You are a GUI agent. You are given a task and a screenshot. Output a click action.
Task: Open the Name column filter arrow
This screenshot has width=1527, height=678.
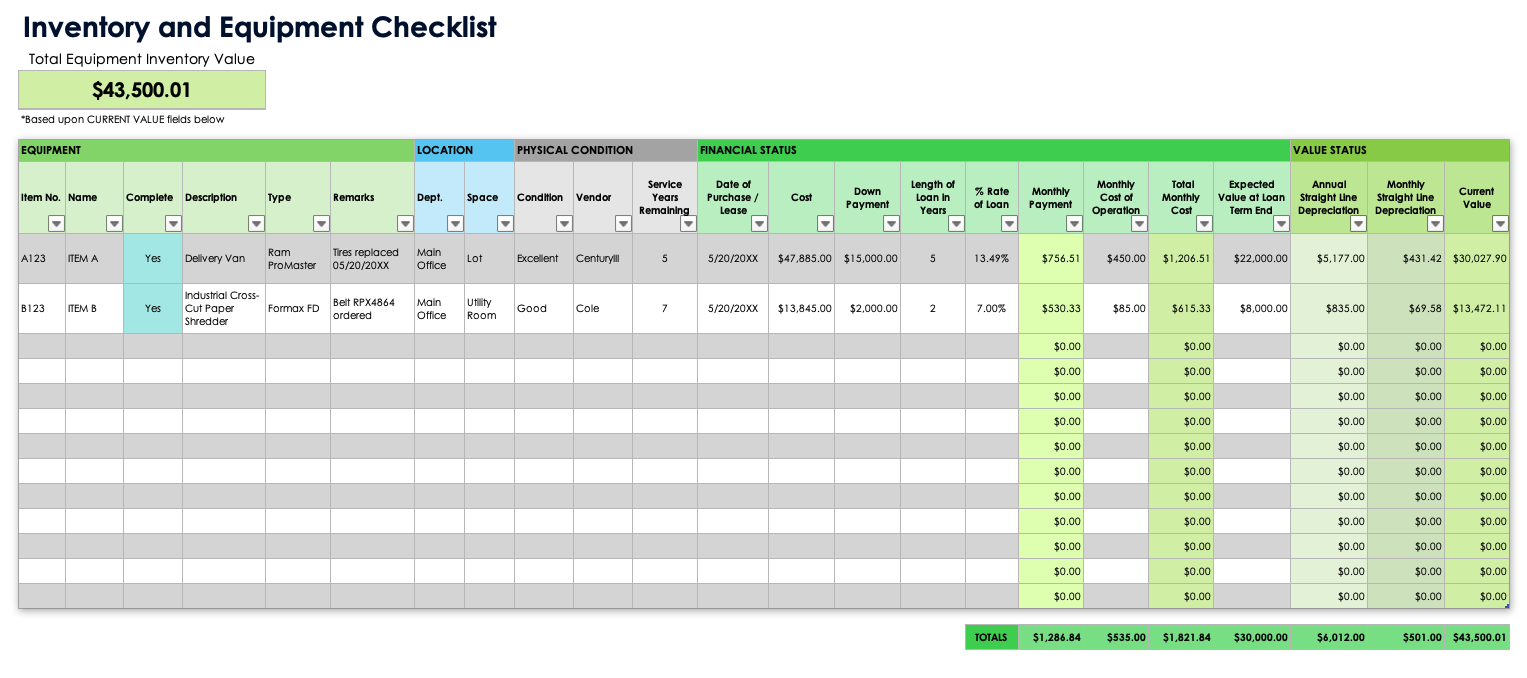coord(114,224)
